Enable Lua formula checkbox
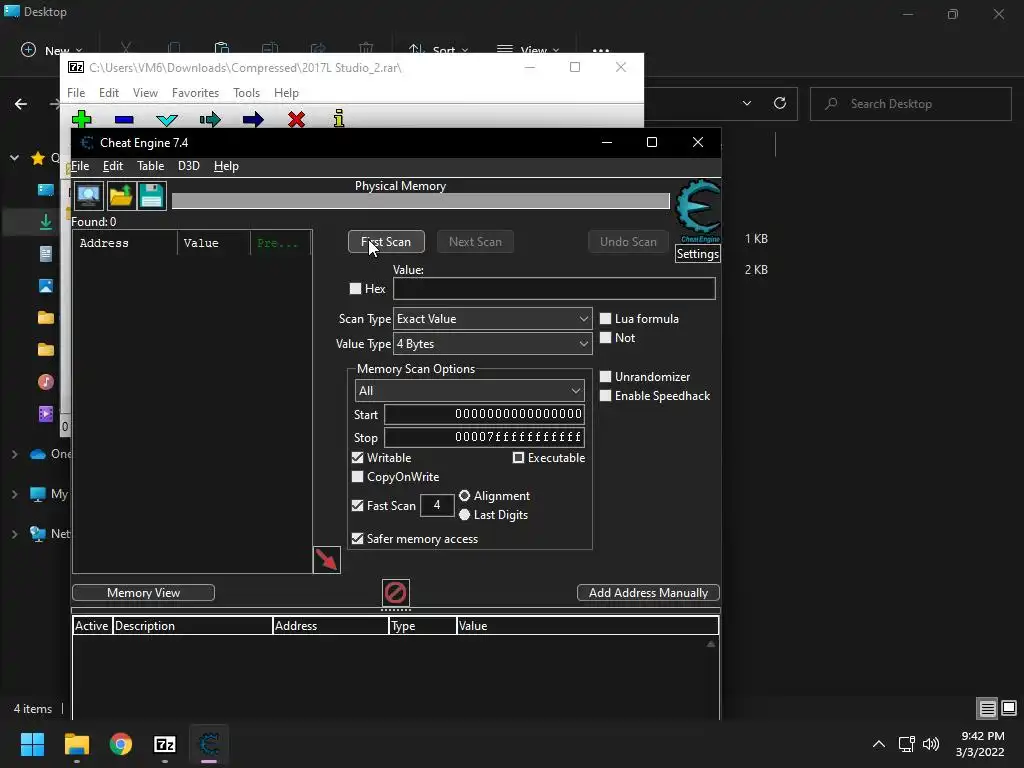The image size is (1024, 768). point(605,319)
